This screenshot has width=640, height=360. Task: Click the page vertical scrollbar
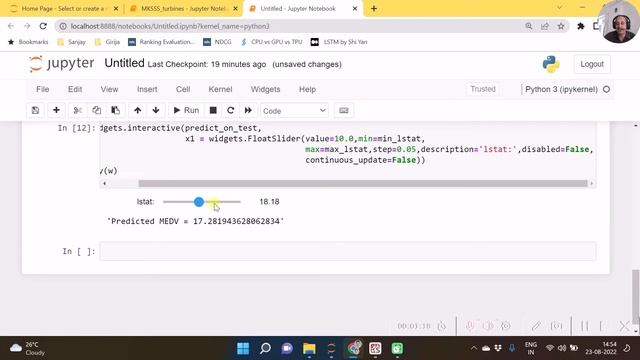tap(636, 296)
